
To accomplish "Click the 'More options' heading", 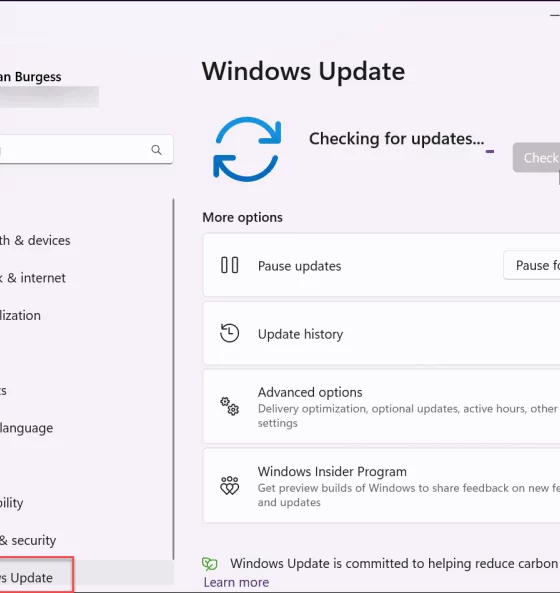I will coord(242,217).
